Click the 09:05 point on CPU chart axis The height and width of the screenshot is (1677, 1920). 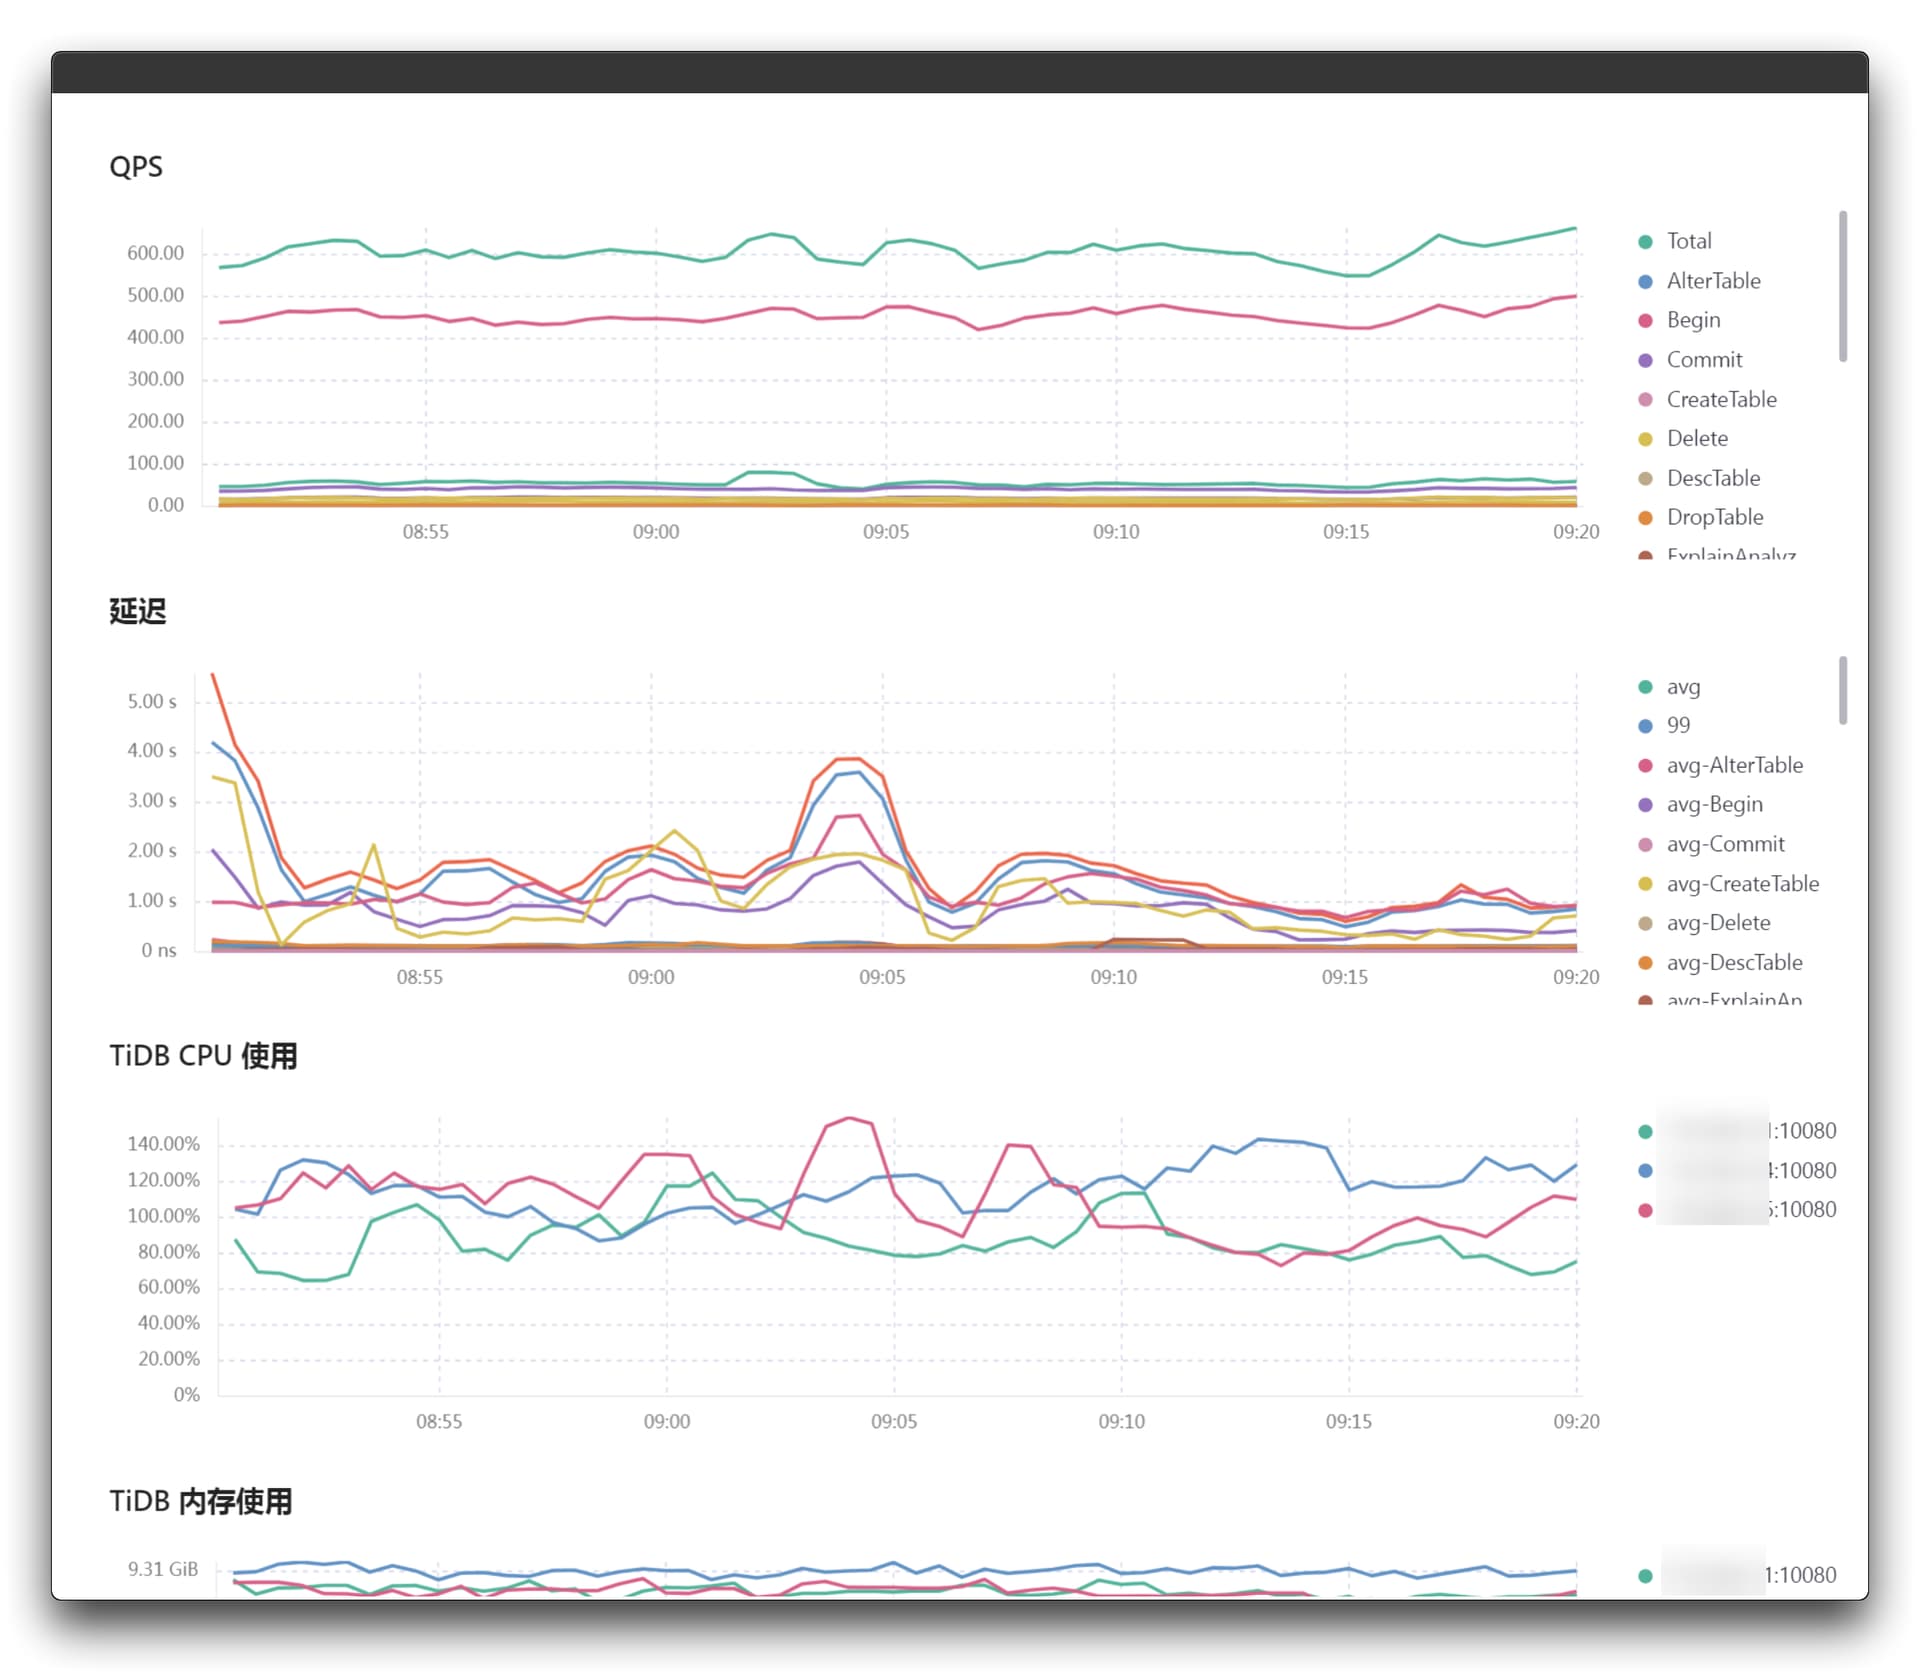pos(893,1421)
